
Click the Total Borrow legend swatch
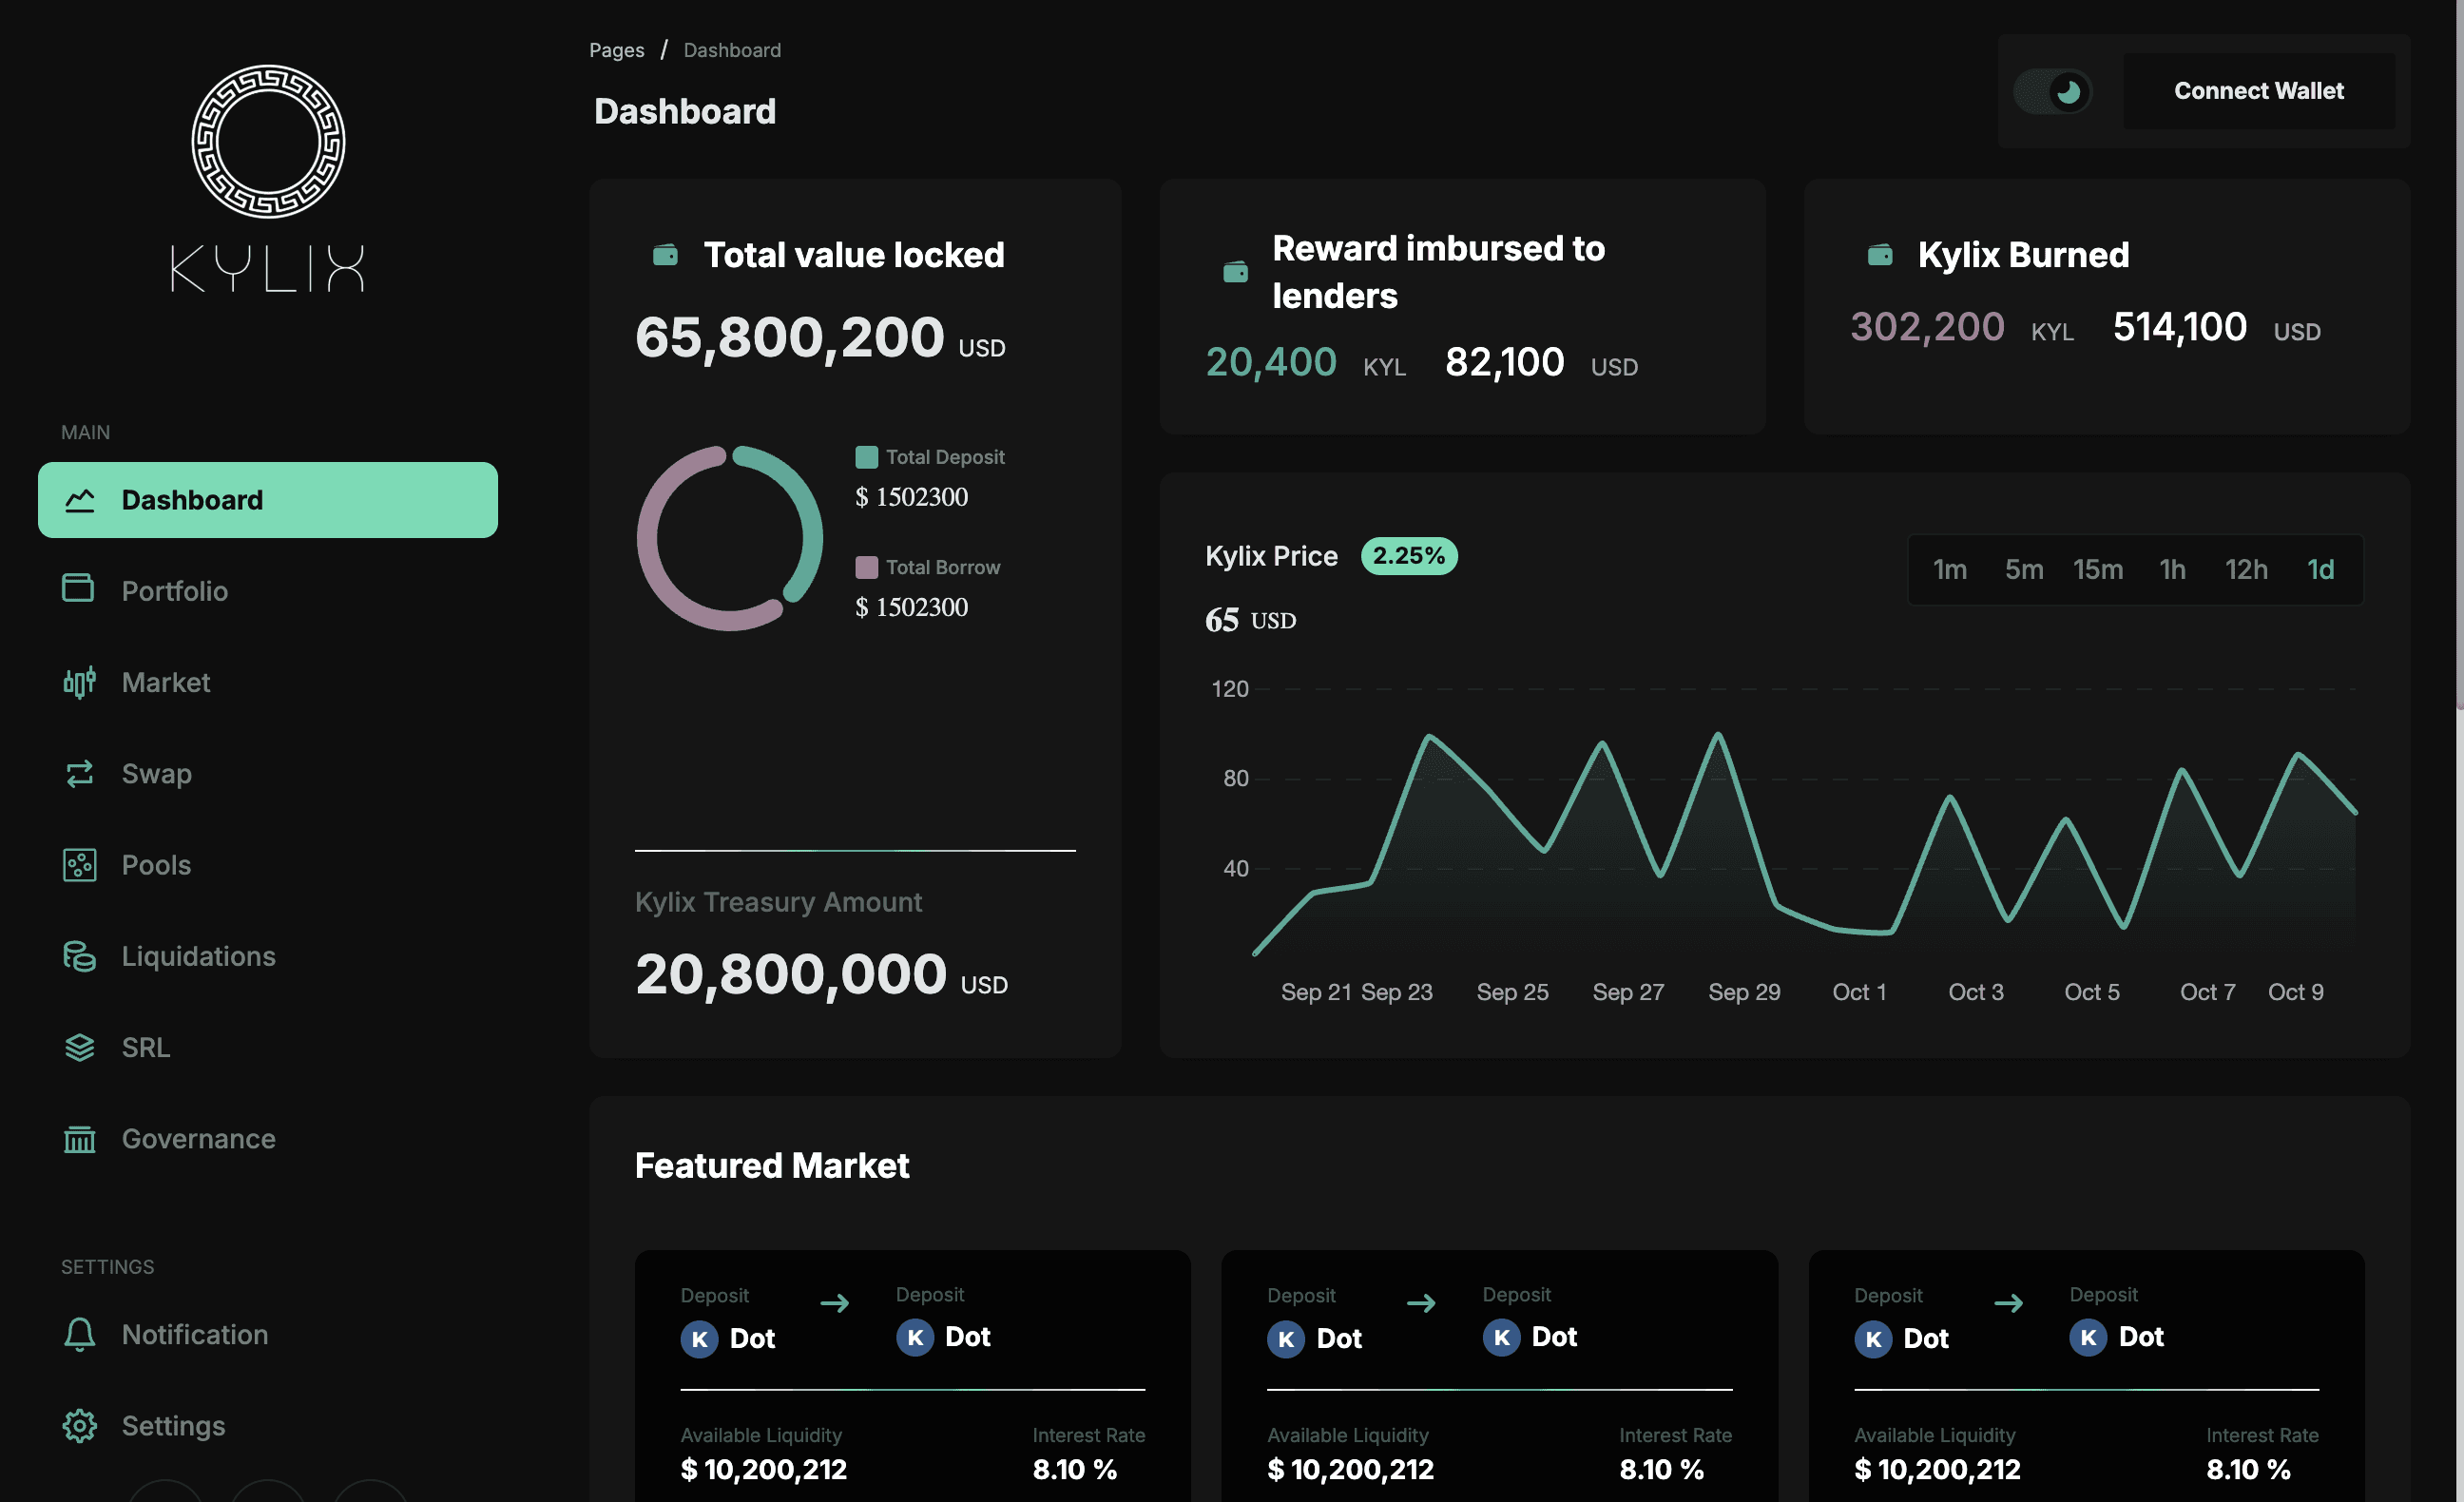point(866,567)
